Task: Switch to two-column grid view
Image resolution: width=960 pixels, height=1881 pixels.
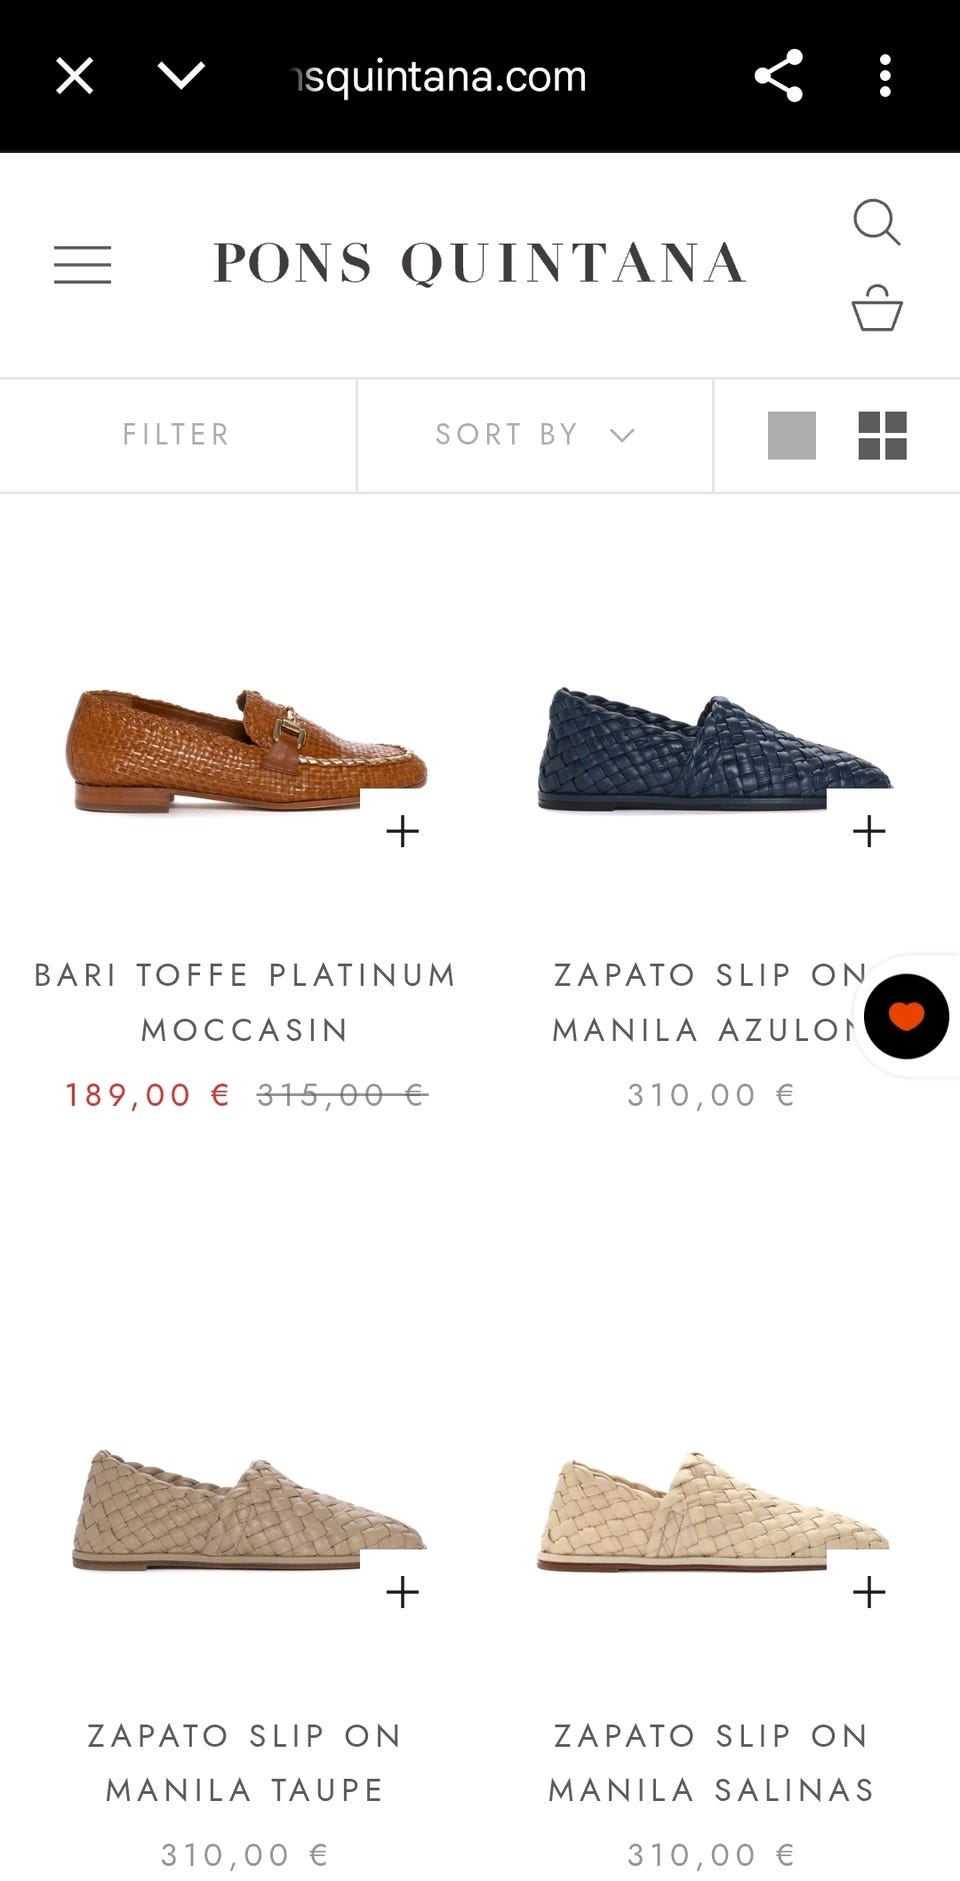Action: pyautogui.click(x=882, y=435)
